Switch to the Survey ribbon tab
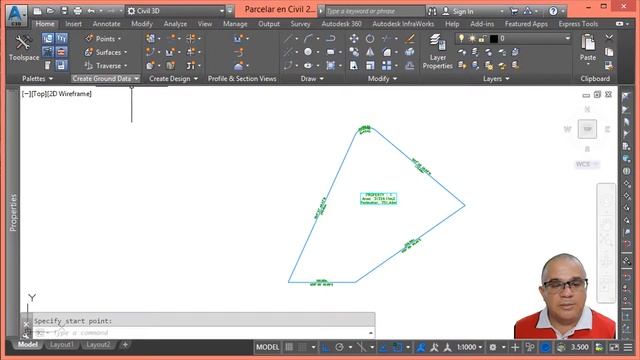The width and height of the screenshot is (640, 360). click(x=300, y=24)
